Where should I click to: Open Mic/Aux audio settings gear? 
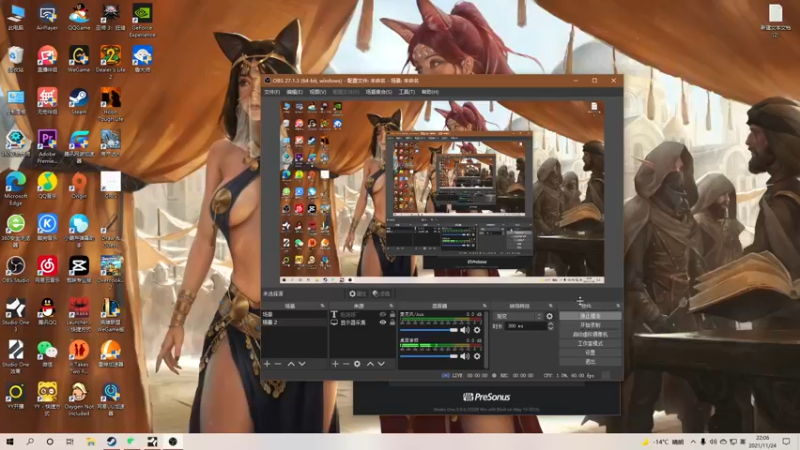click(477, 330)
